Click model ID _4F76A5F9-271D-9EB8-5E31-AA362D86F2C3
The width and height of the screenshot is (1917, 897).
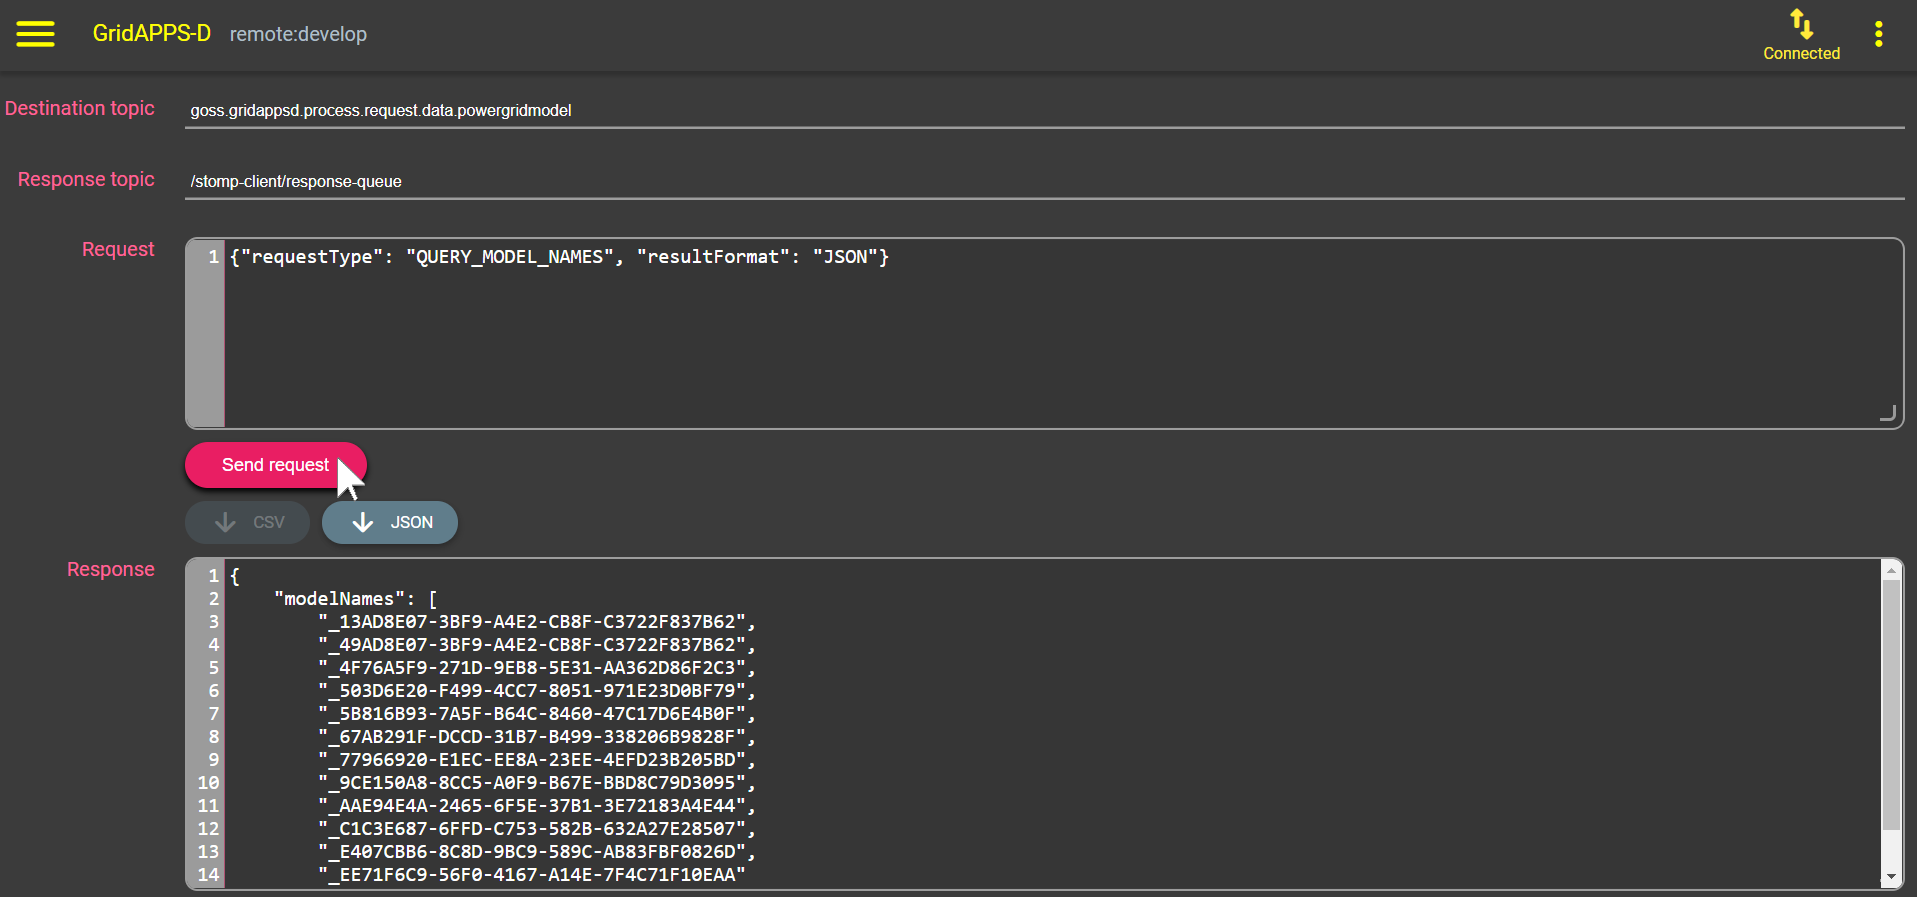click(x=532, y=668)
